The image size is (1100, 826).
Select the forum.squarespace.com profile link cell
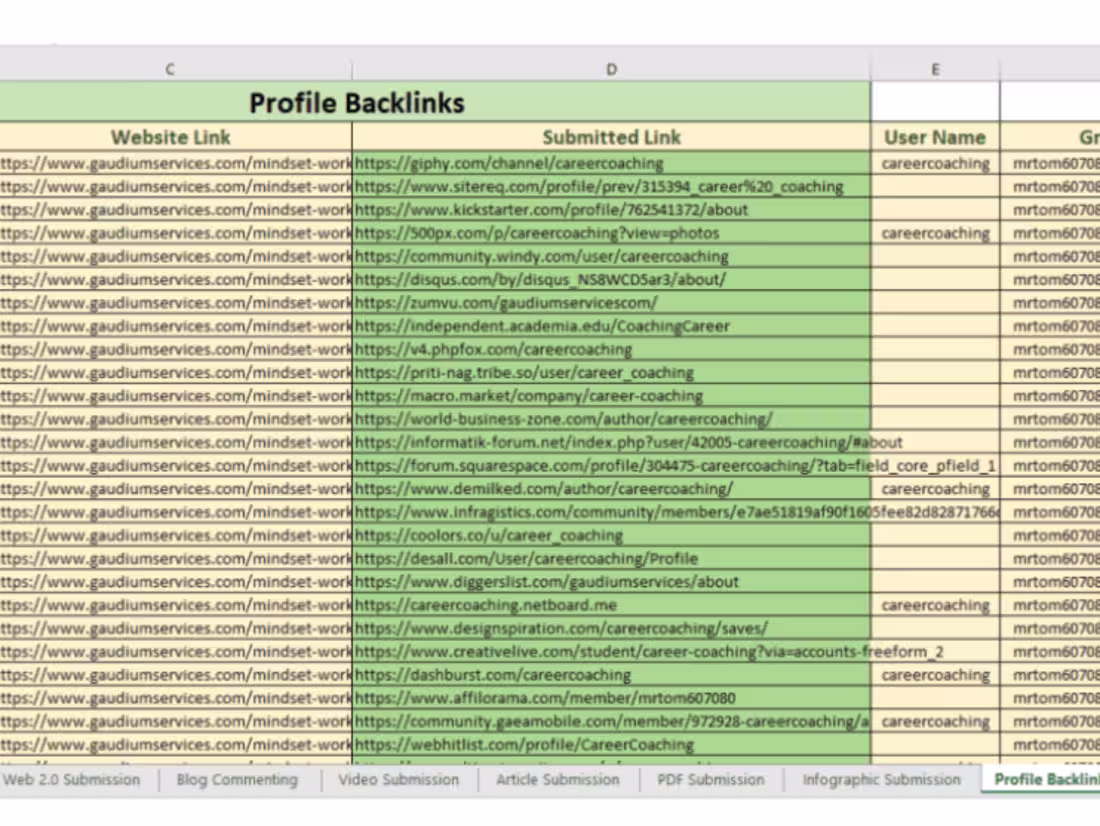[x=611, y=465]
